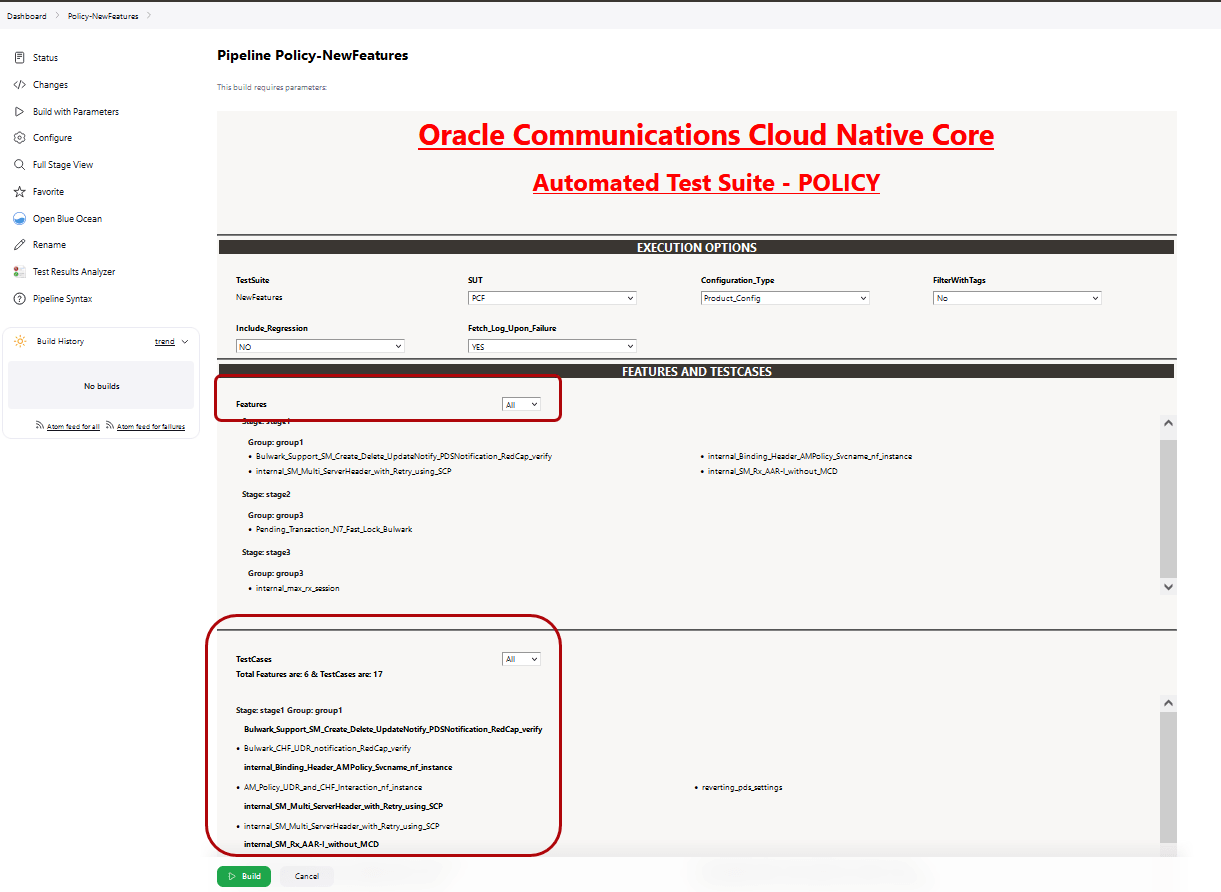Click the Cancel button

tap(307, 876)
